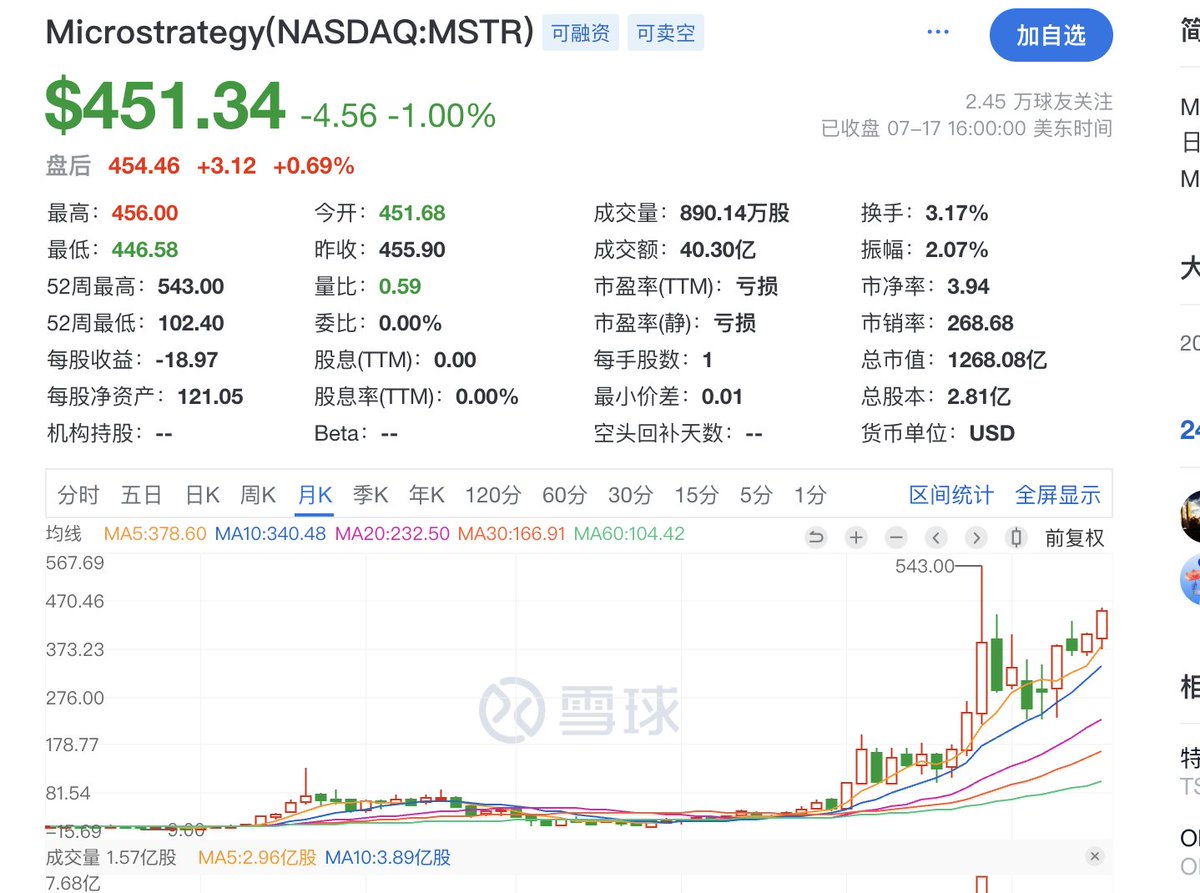Click the MA30:166.91 indicator label
Viewport: 1200px width, 893px height.
[x=510, y=534]
